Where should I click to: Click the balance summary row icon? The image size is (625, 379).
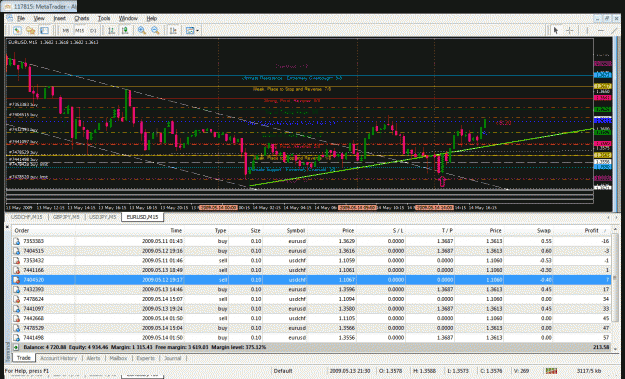click(16, 348)
